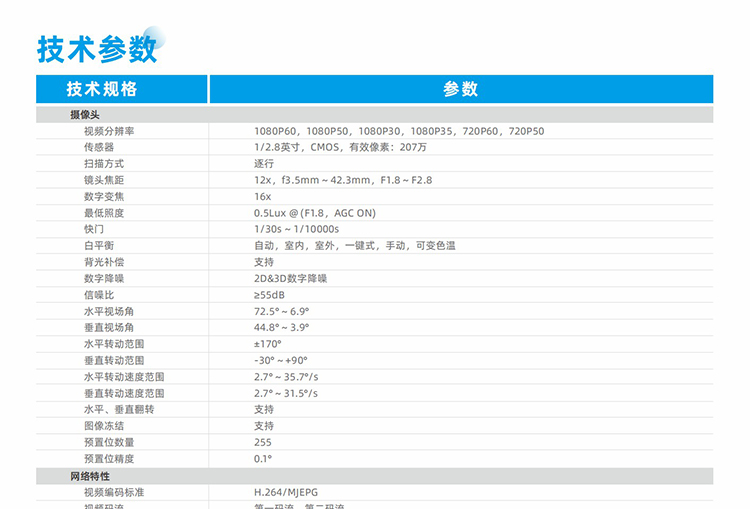Click the 传感器 row label
750x509 pixels.
[x=99, y=147]
